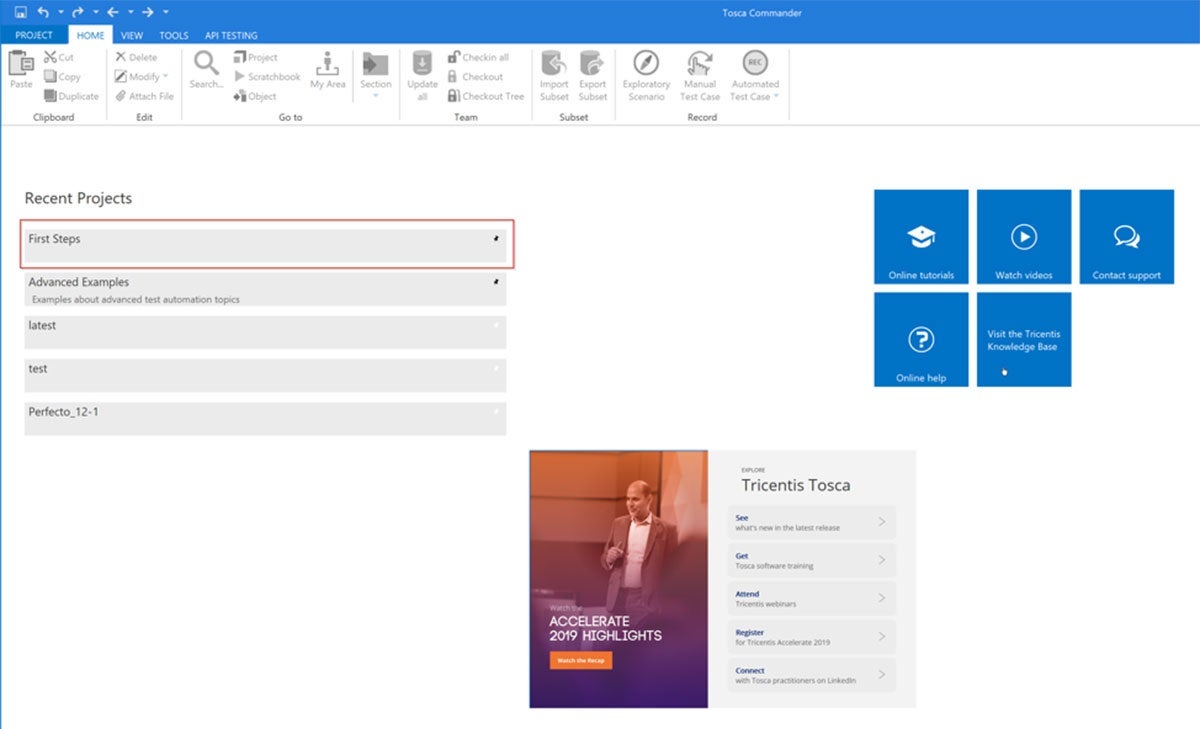Open the Redo history dropdown arrow
This screenshot has width=1200, height=729.
95,12
